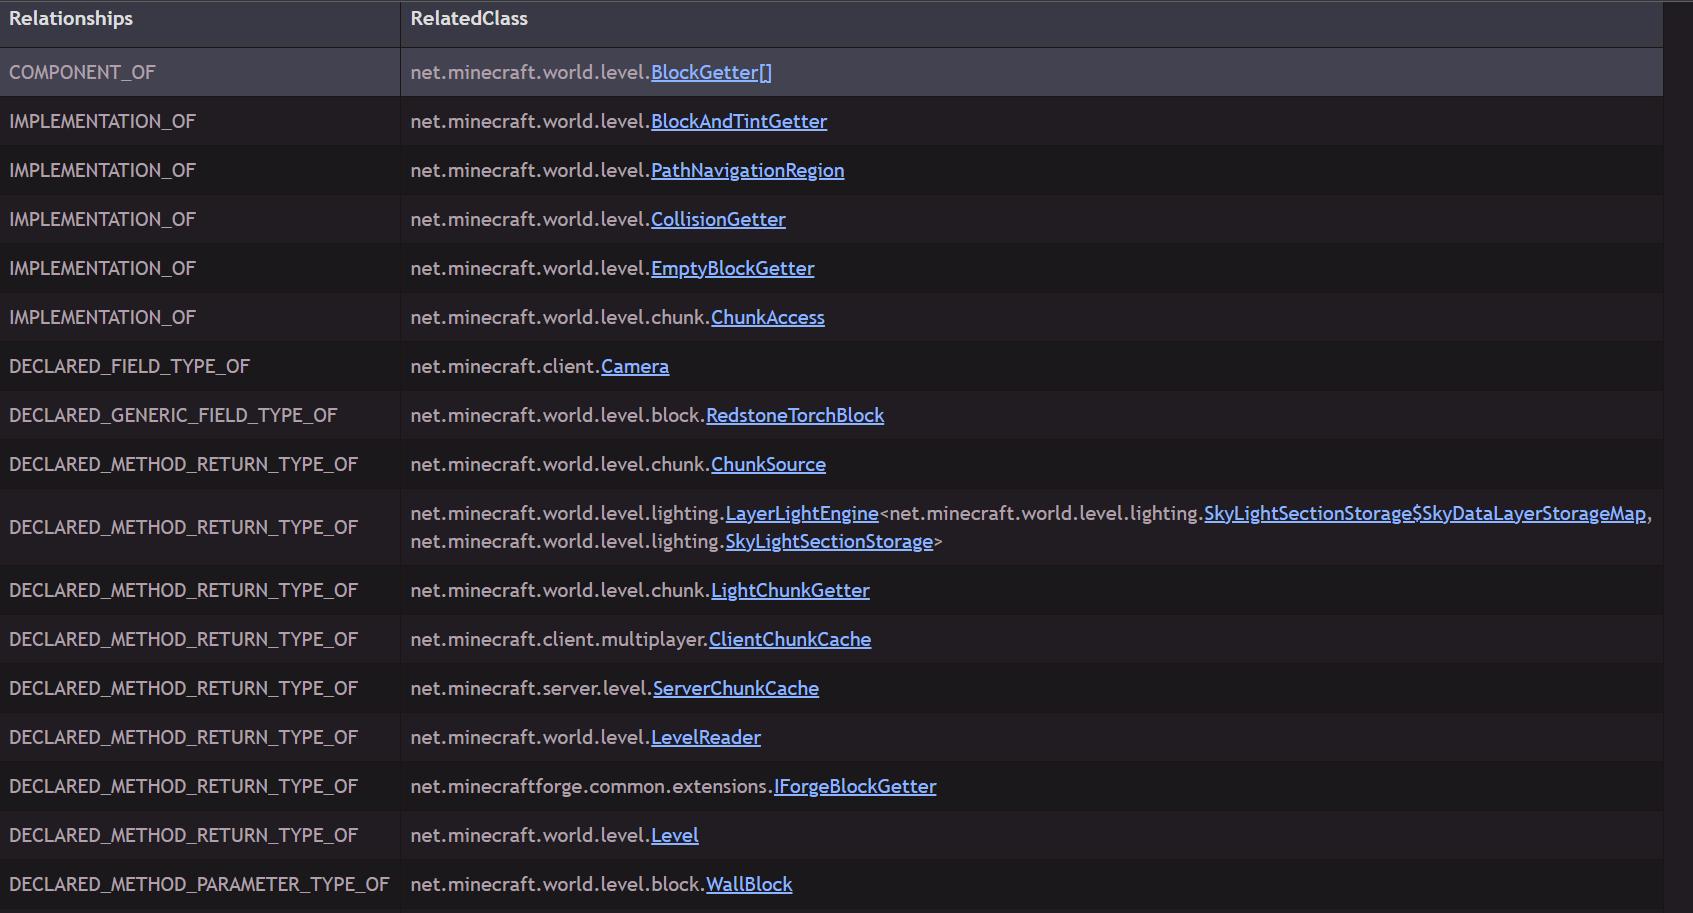Open the LightChunkGetter link

click(789, 590)
